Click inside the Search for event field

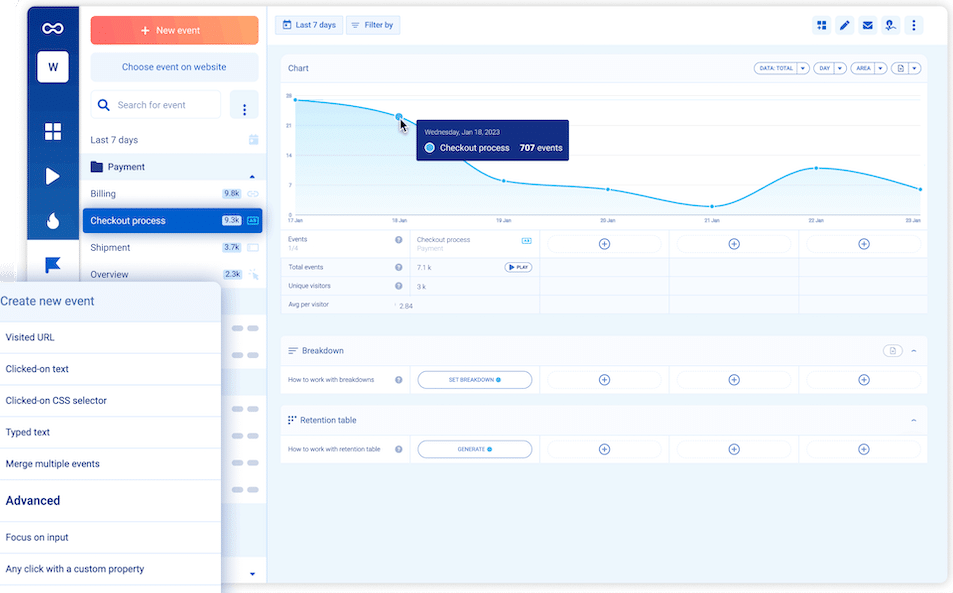pos(160,104)
